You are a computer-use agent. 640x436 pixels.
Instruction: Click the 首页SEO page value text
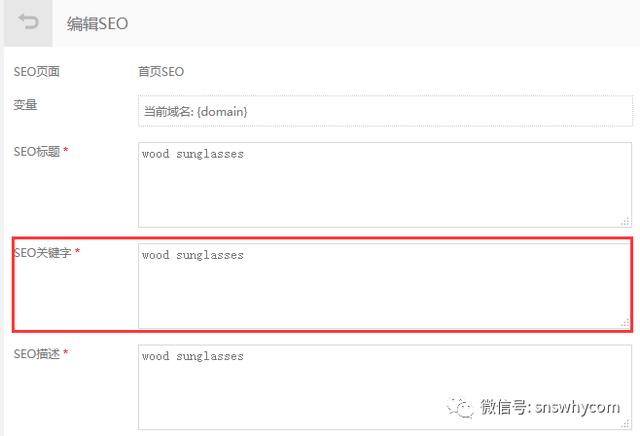tap(161, 72)
